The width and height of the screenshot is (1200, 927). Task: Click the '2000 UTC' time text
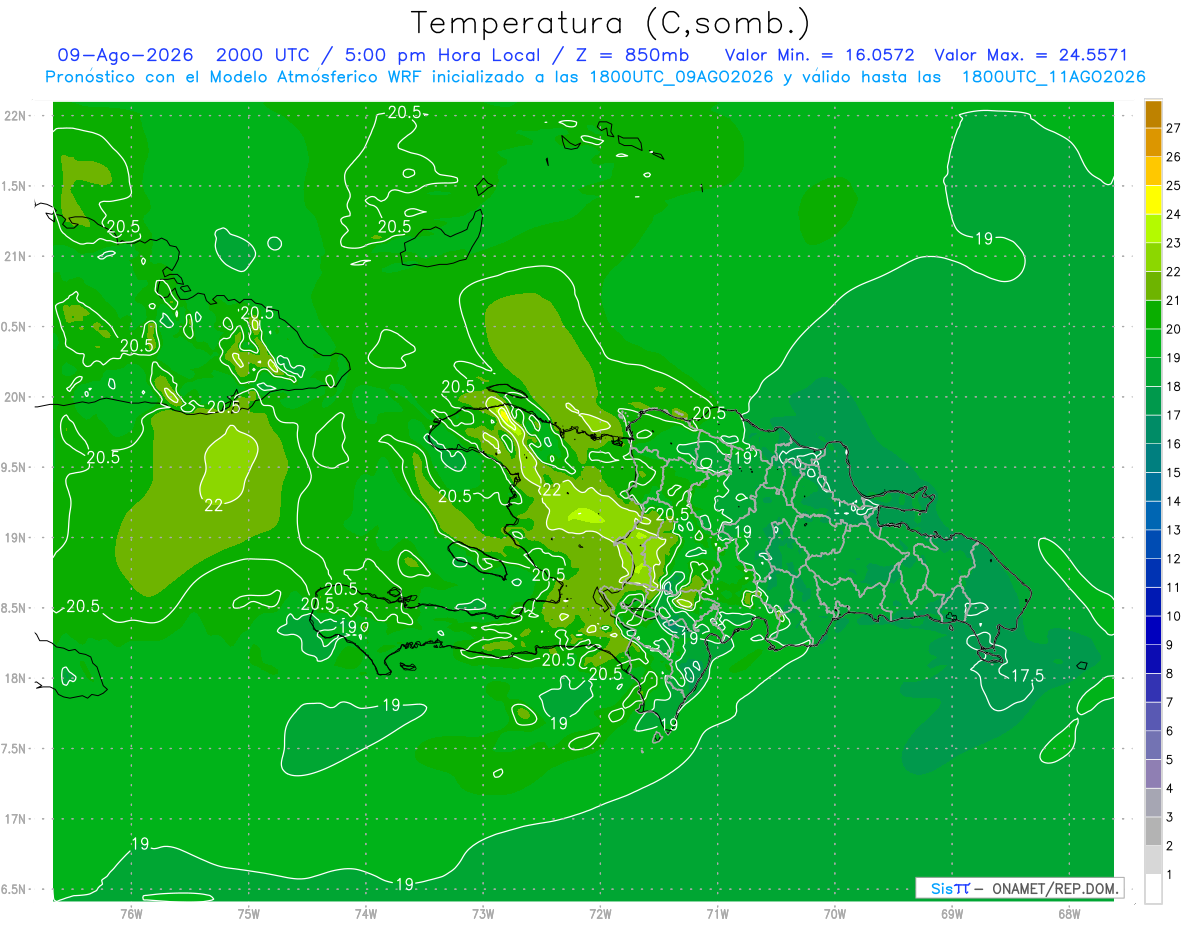[x=261, y=55]
